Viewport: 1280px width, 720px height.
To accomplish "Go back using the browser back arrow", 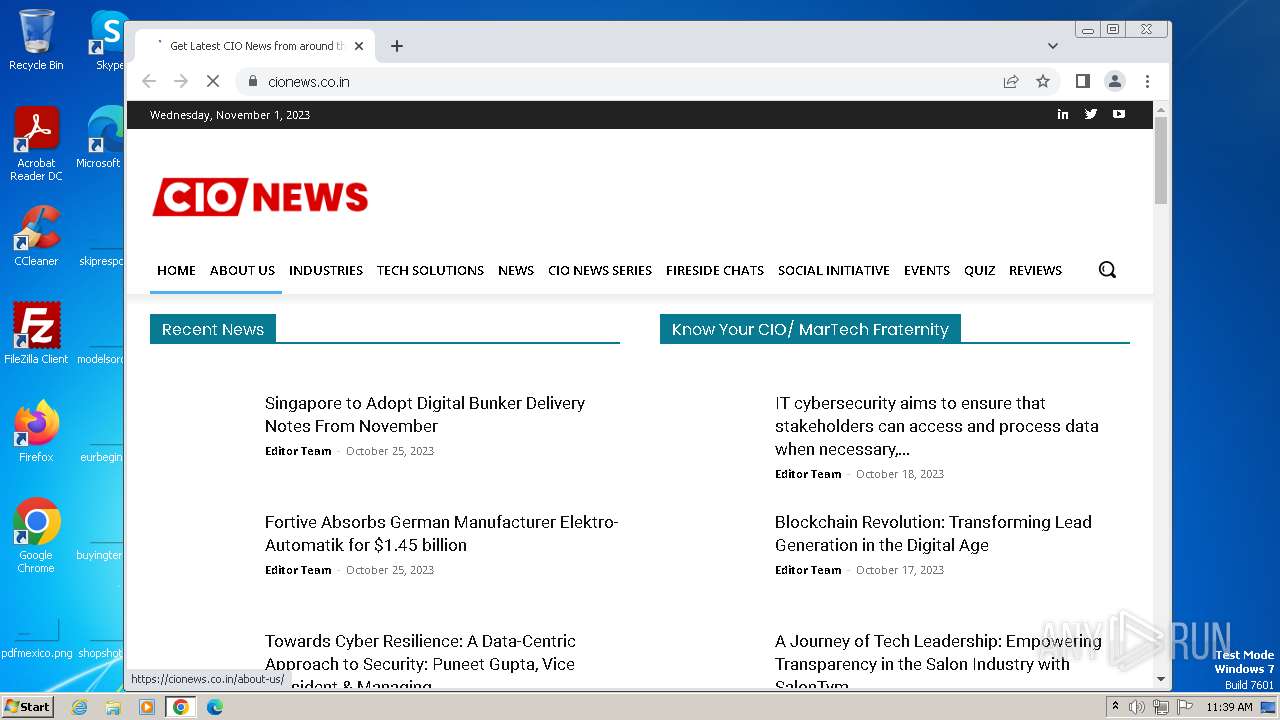I will click(x=149, y=82).
